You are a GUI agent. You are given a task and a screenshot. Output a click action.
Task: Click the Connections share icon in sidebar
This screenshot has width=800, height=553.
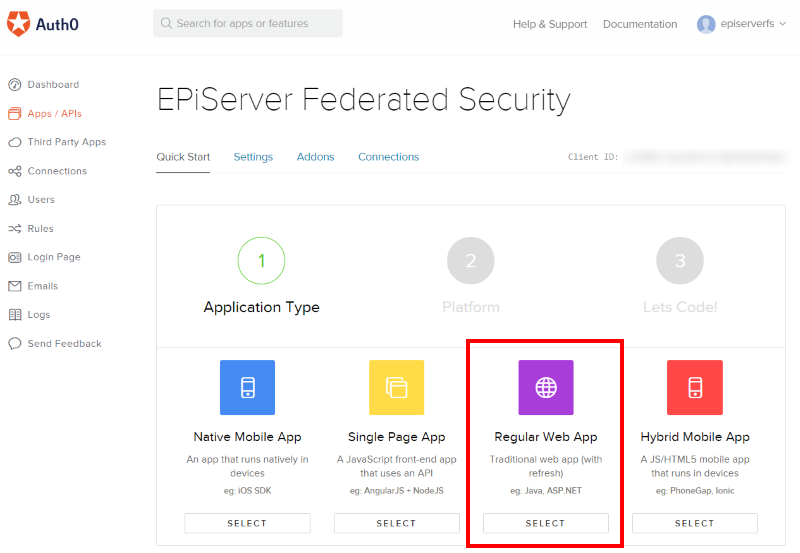[x=15, y=171]
